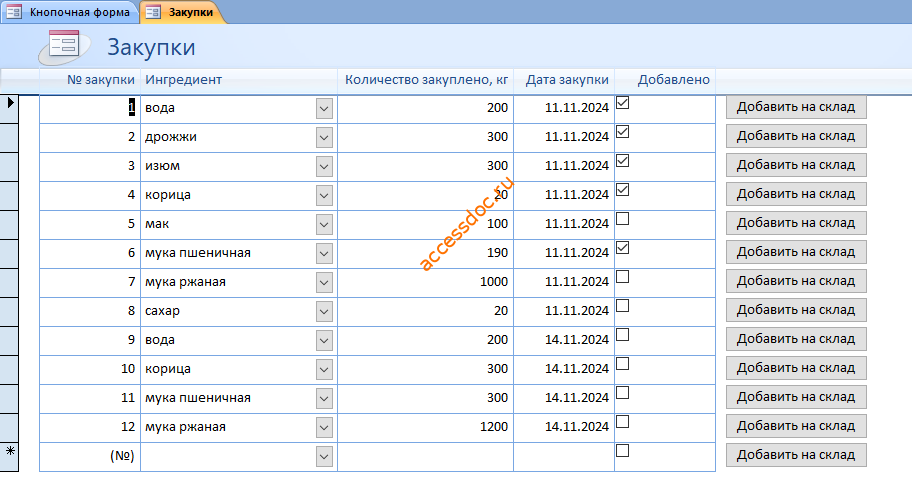The image size is (912, 487).
Task: Click the Количество закуплено, кг column header
Action: (426, 80)
